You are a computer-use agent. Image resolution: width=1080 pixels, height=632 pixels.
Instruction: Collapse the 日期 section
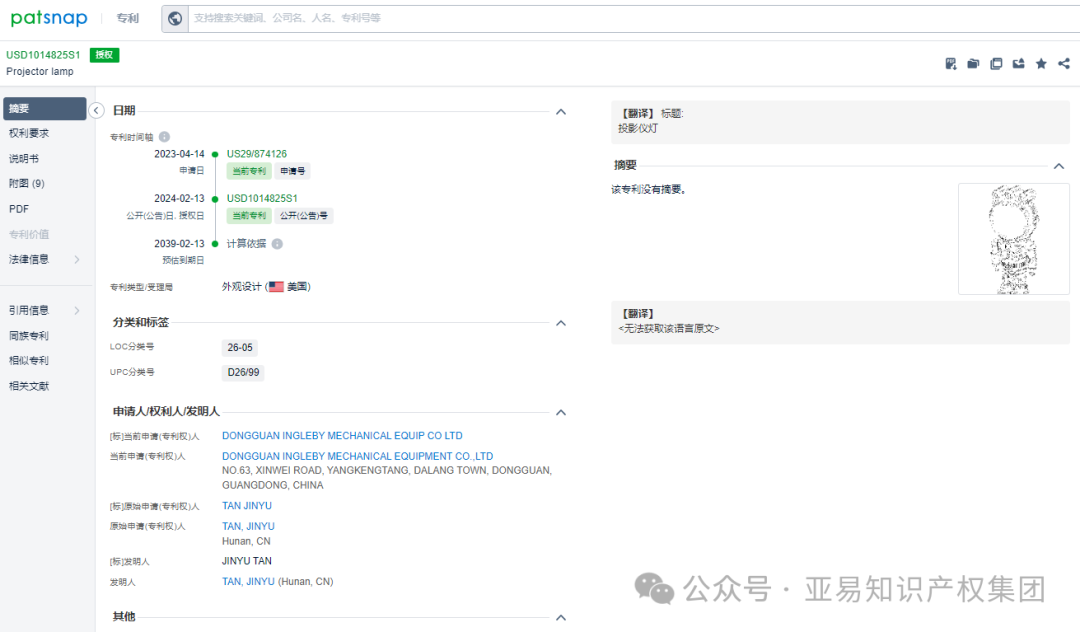point(561,112)
